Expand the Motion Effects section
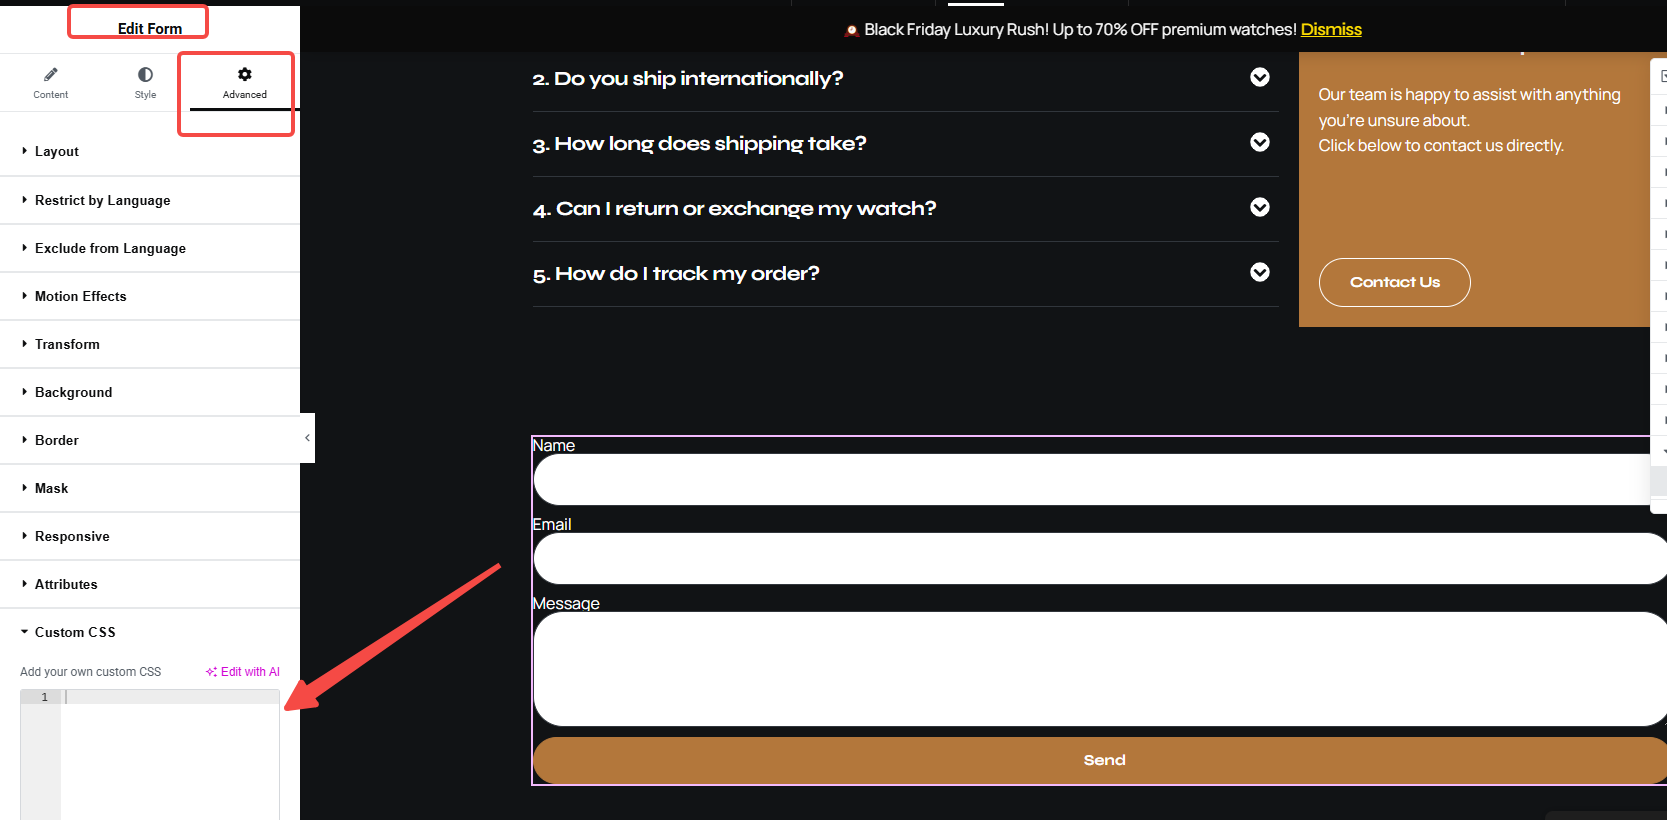The height and width of the screenshot is (820, 1667). [x=80, y=297]
